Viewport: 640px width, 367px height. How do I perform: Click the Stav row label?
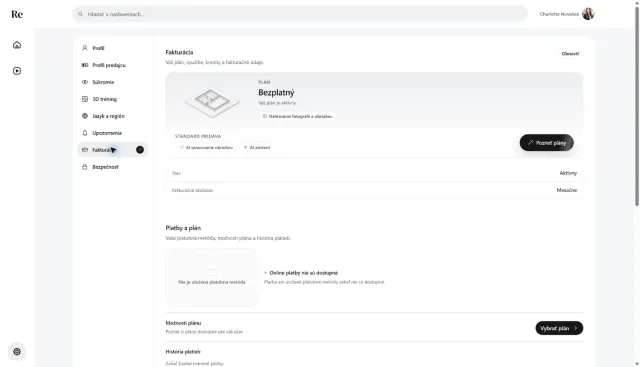pyautogui.click(x=176, y=173)
